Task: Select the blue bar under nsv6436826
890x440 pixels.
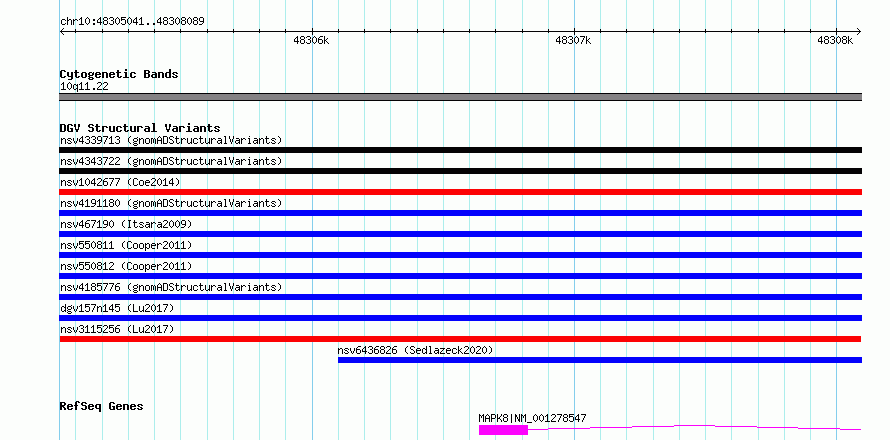Action: pos(600,360)
